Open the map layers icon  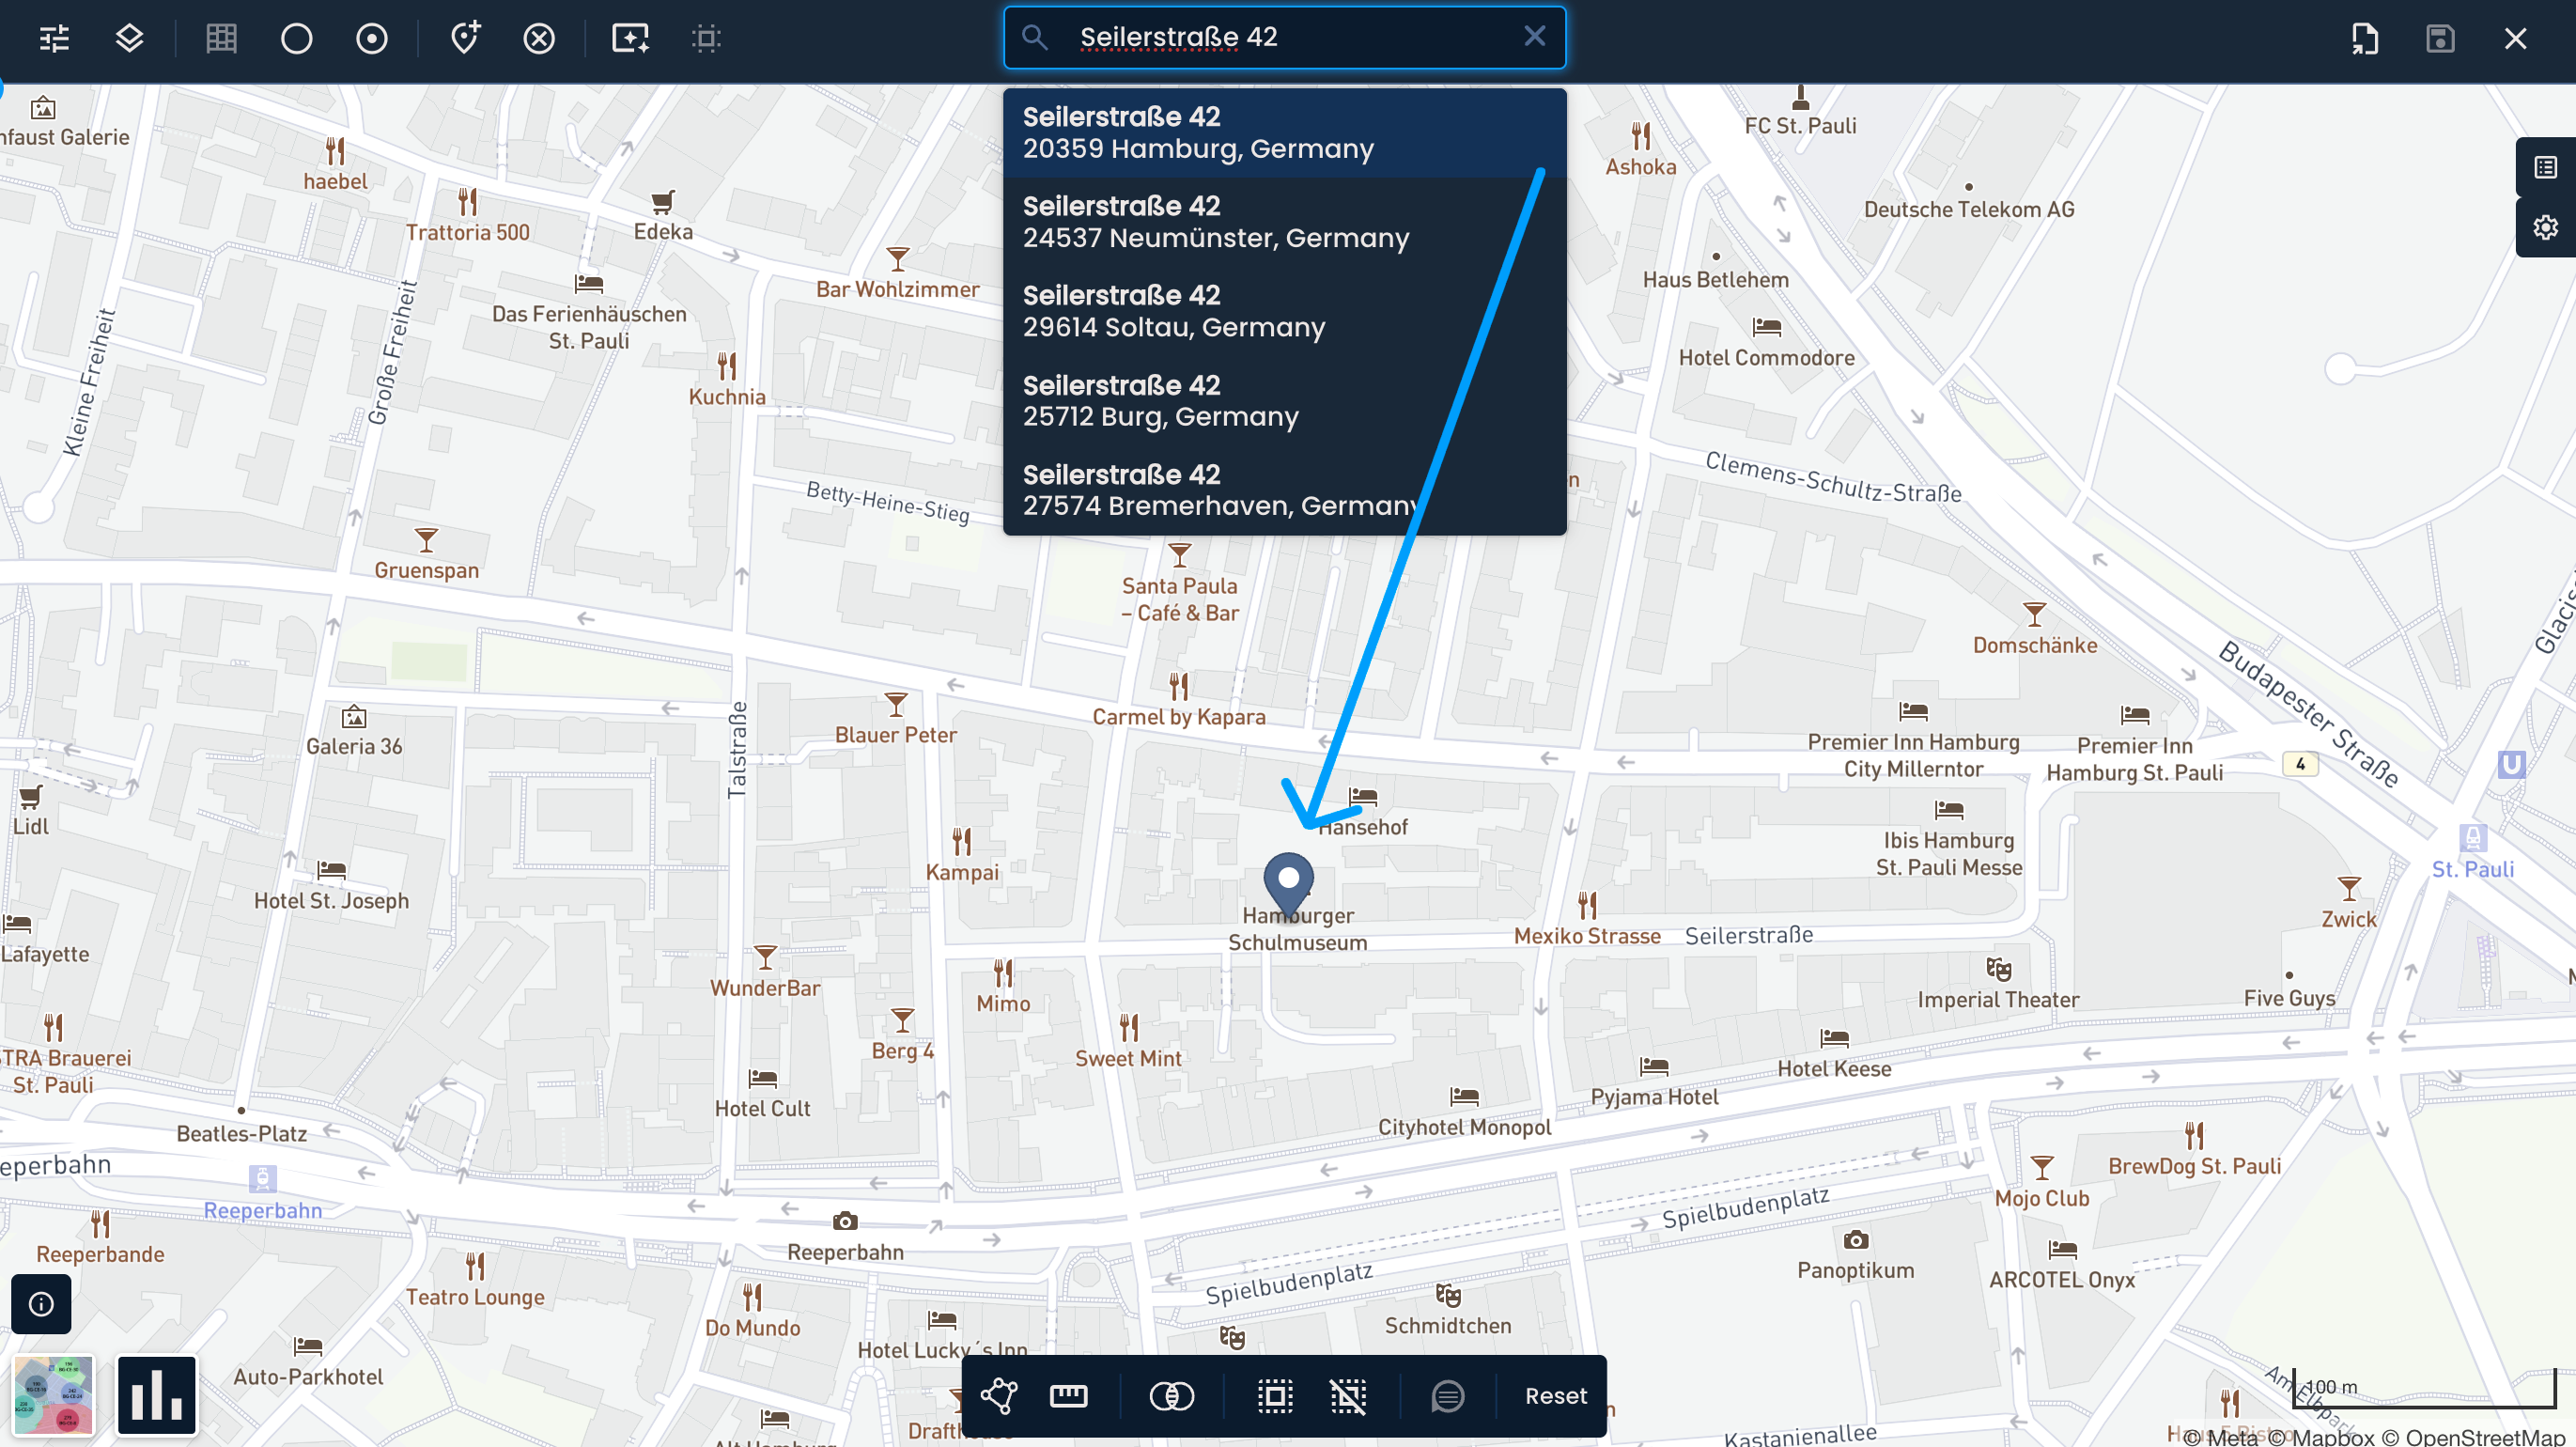[x=129, y=38]
